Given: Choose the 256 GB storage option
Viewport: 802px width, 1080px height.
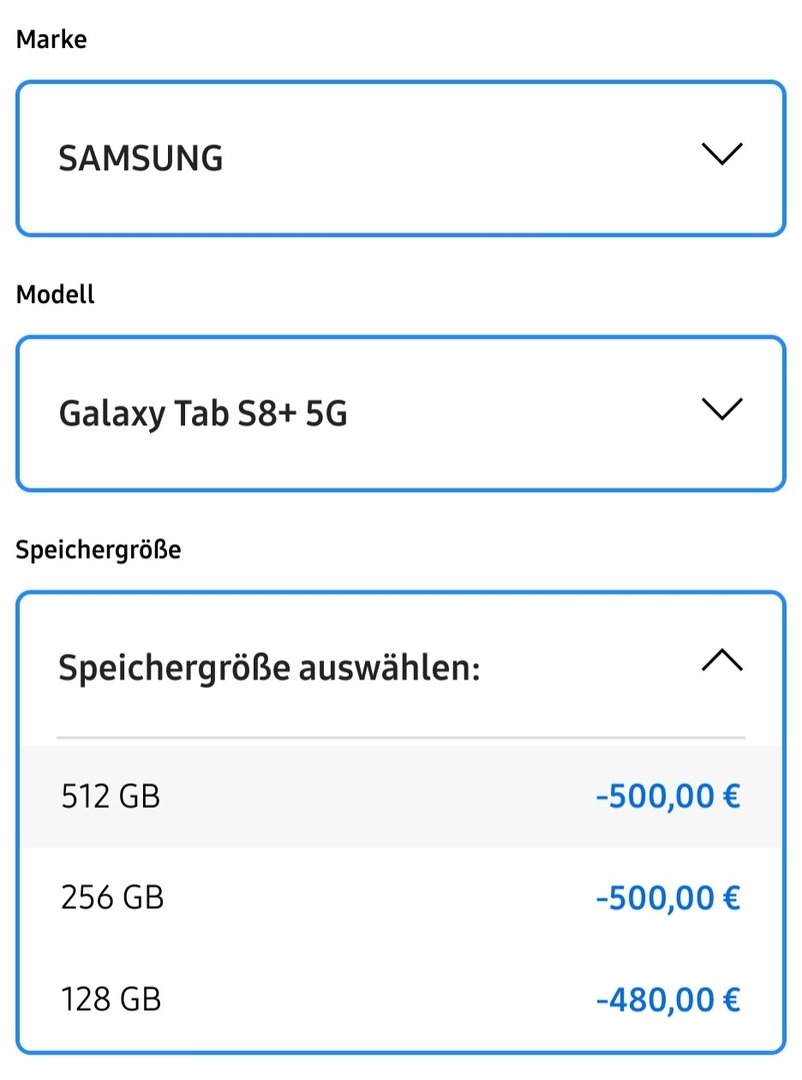Looking at the screenshot, I should tap(112, 898).
